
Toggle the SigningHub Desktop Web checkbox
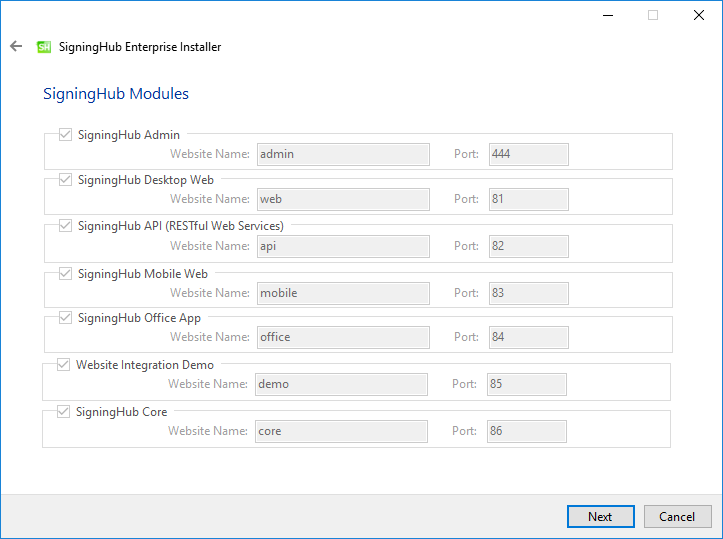[65, 180]
